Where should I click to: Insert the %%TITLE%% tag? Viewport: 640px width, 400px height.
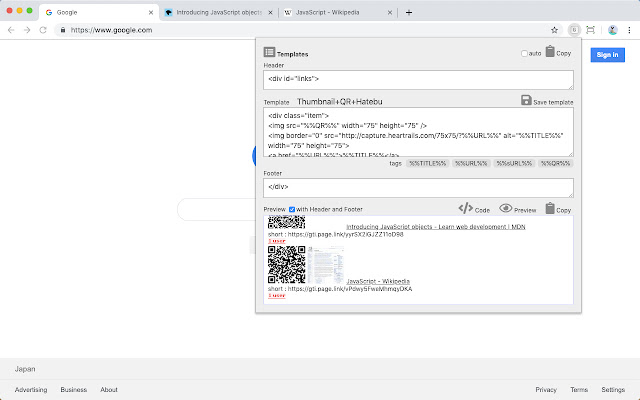[427, 163]
